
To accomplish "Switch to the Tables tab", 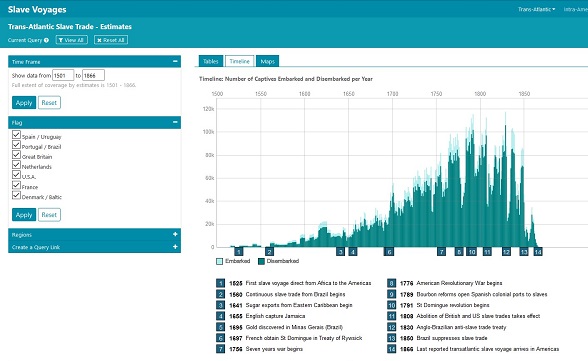I will (211, 61).
